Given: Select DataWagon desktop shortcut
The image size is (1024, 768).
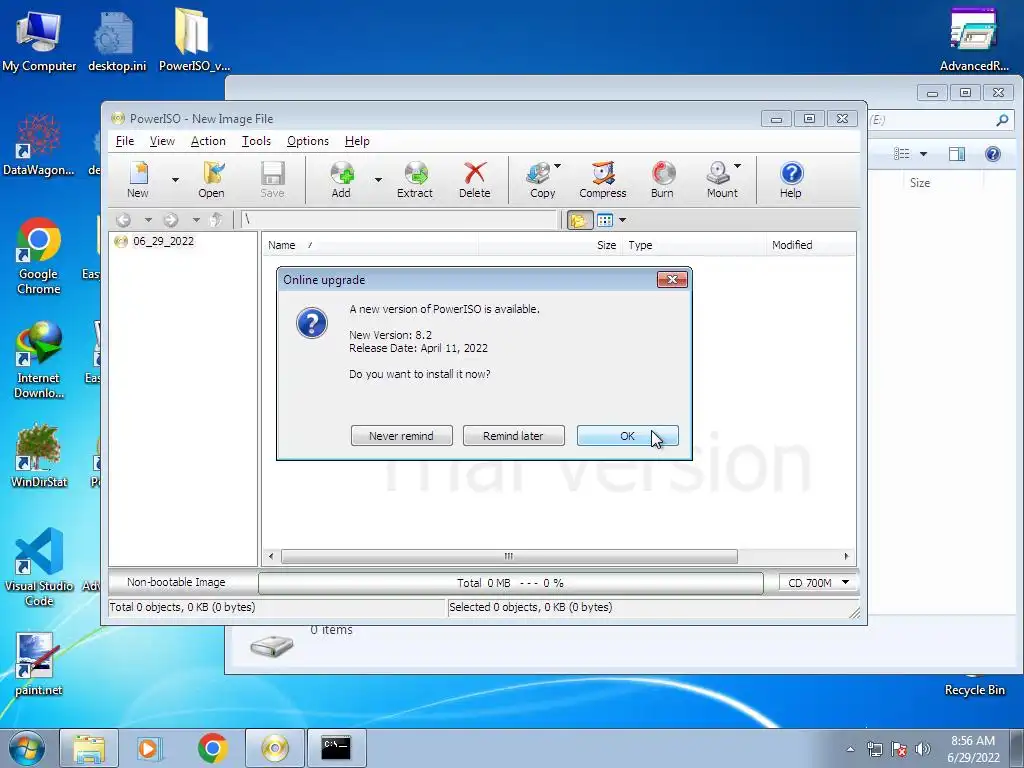Looking at the screenshot, I should point(39,145).
